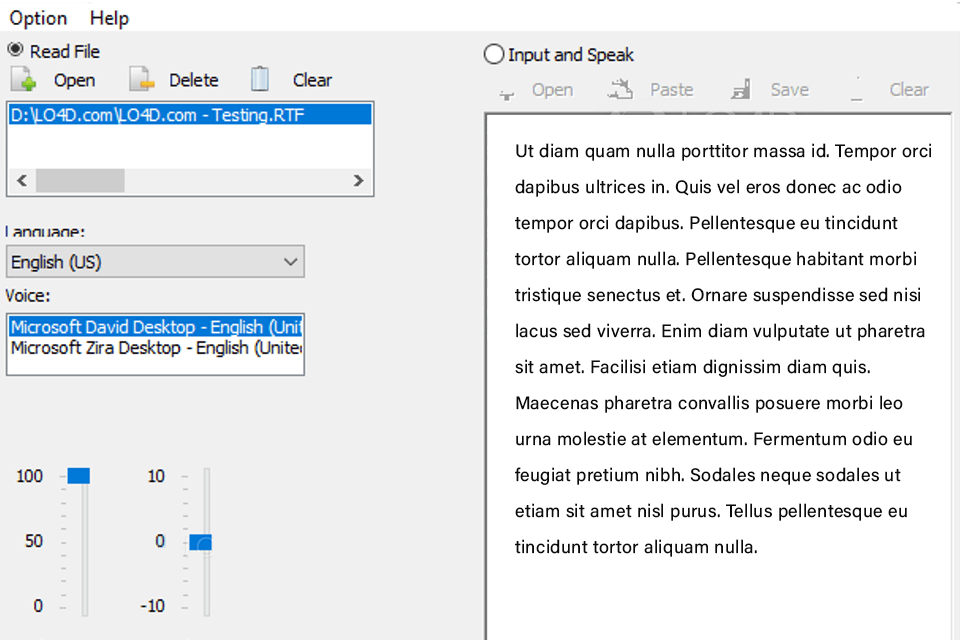Click the file list right scroll arrow
The width and height of the screenshot is (960, 640).
pos(358,181)
